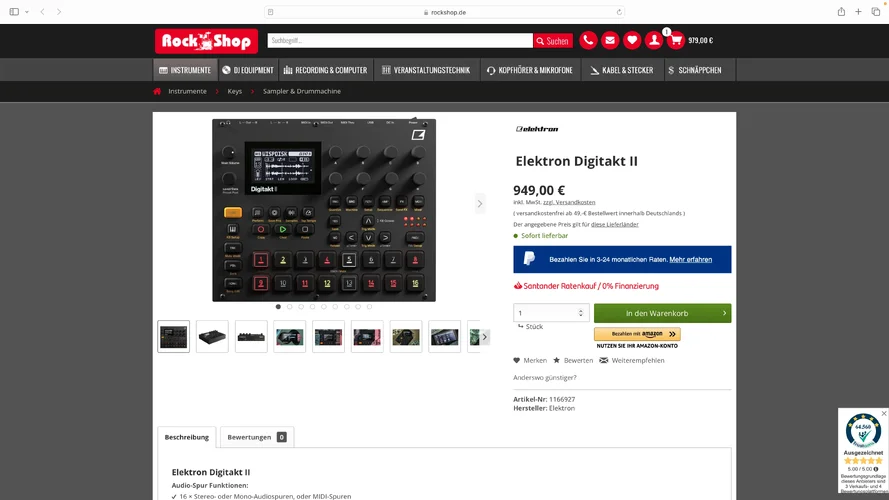Screen dimensions: 889x500
Task: Open the wishlist heart icon in header
Action: pos(632,41)
